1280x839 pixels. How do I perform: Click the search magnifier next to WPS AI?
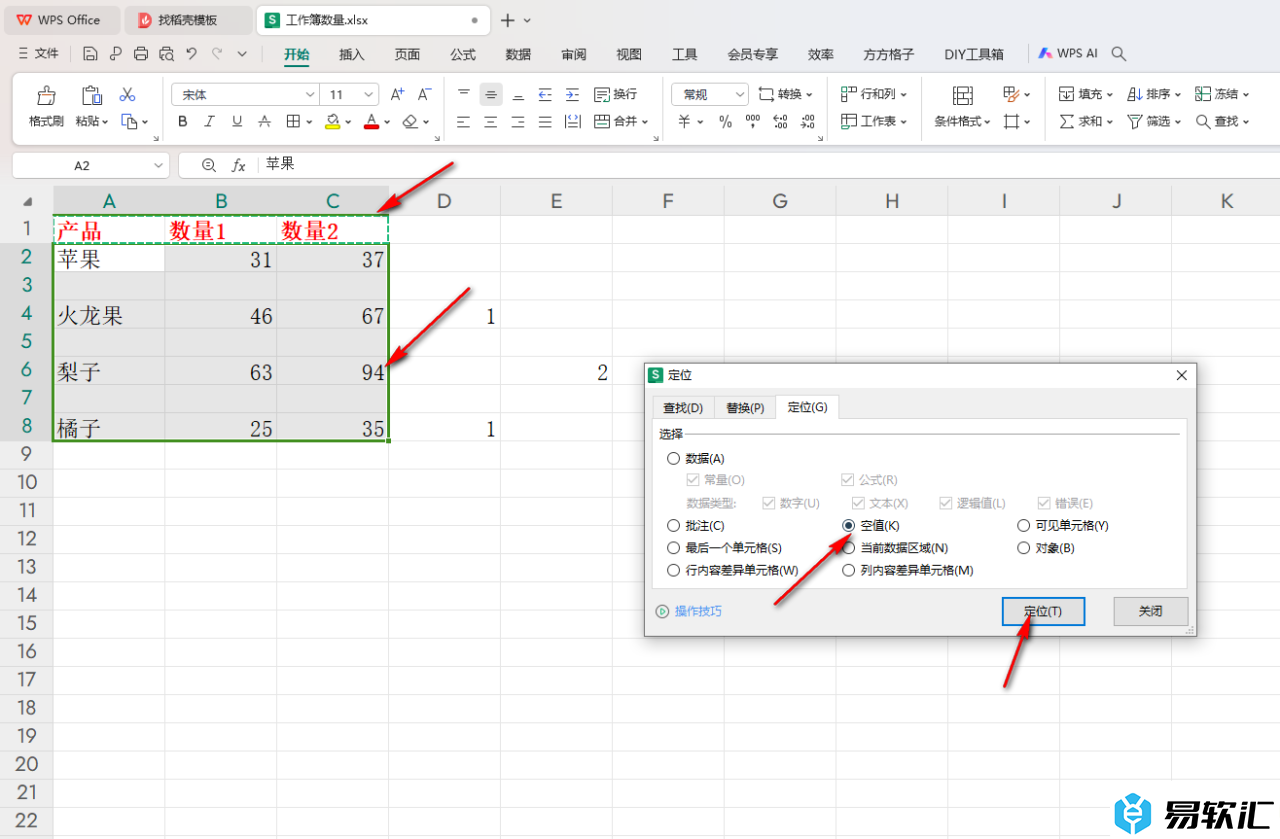[1119, 54]
